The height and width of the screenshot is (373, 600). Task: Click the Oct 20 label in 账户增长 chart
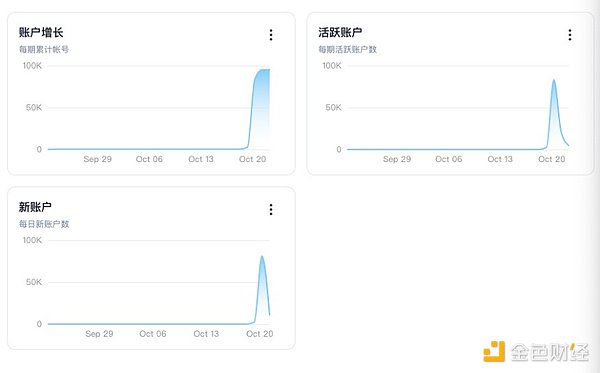click(253, 159)
